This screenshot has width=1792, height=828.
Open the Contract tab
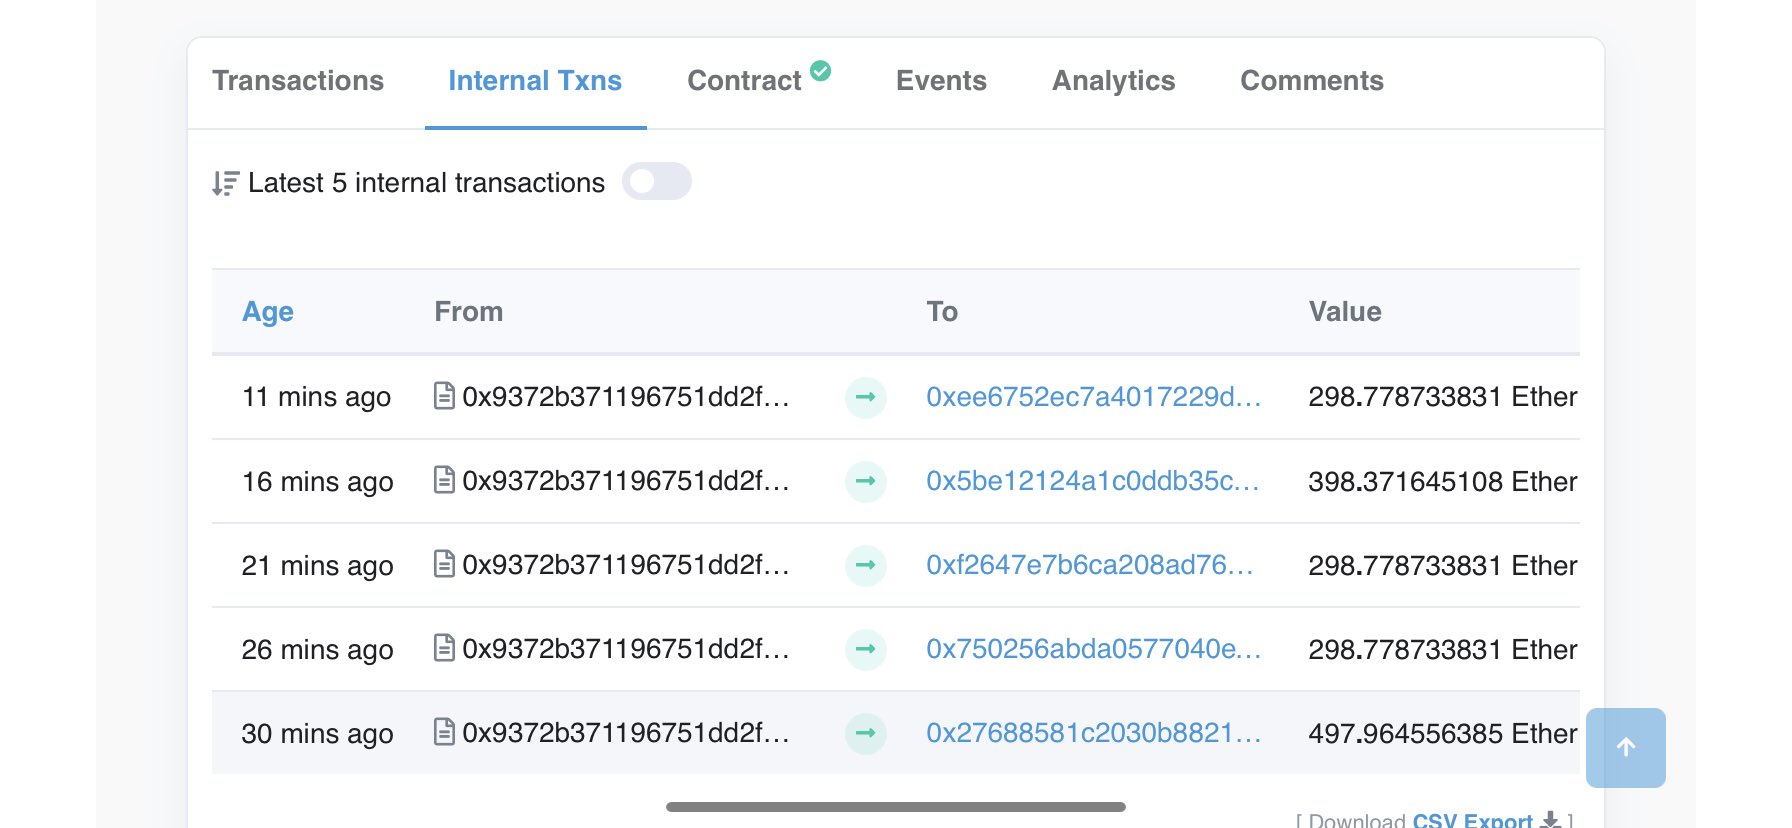click(744, 81)
